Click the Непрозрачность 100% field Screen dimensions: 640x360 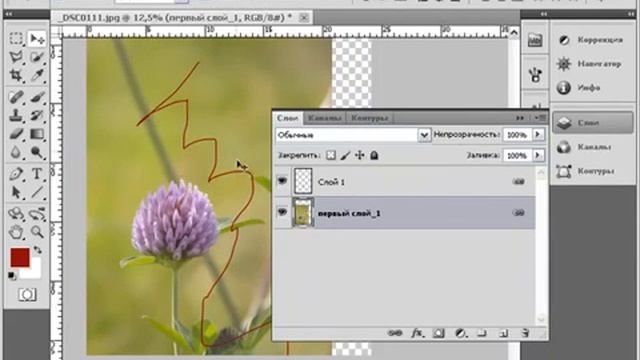(517, 134)
